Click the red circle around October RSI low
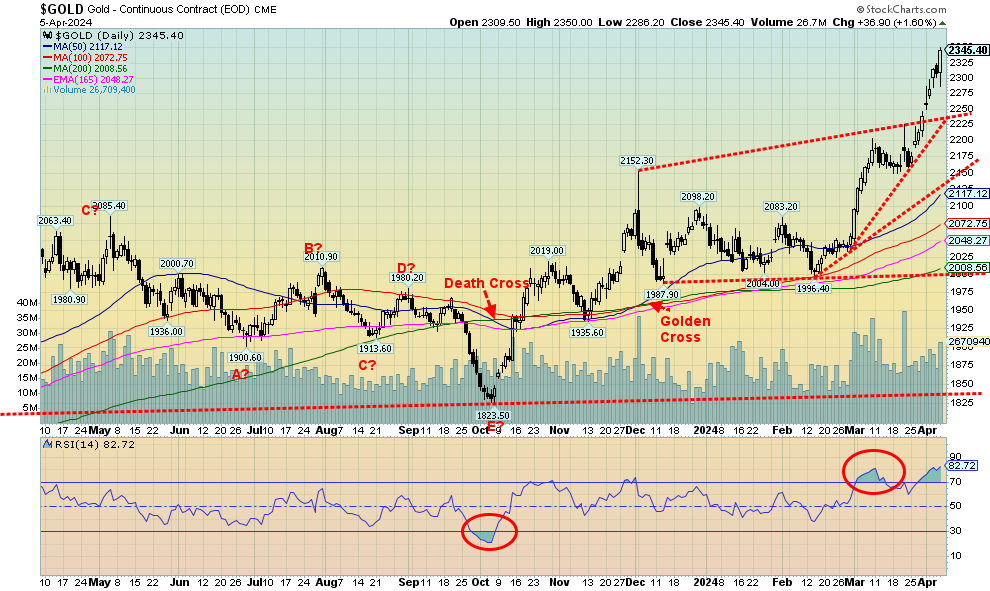This screenshot has height=591, width=990. (x=489, y=532)
